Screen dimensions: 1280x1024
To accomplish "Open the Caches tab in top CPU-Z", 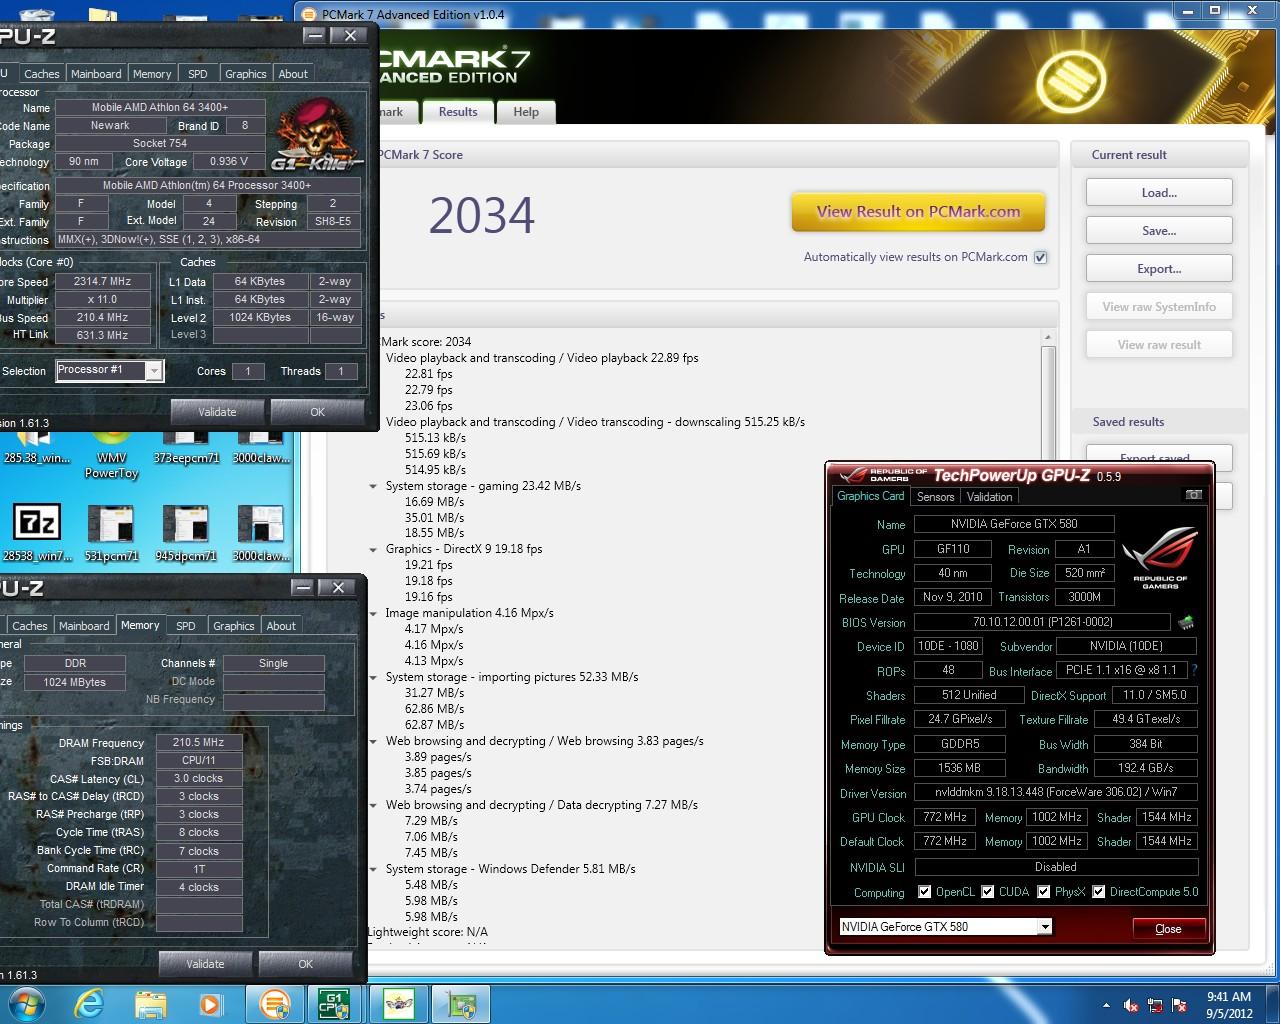I will 42,74.
